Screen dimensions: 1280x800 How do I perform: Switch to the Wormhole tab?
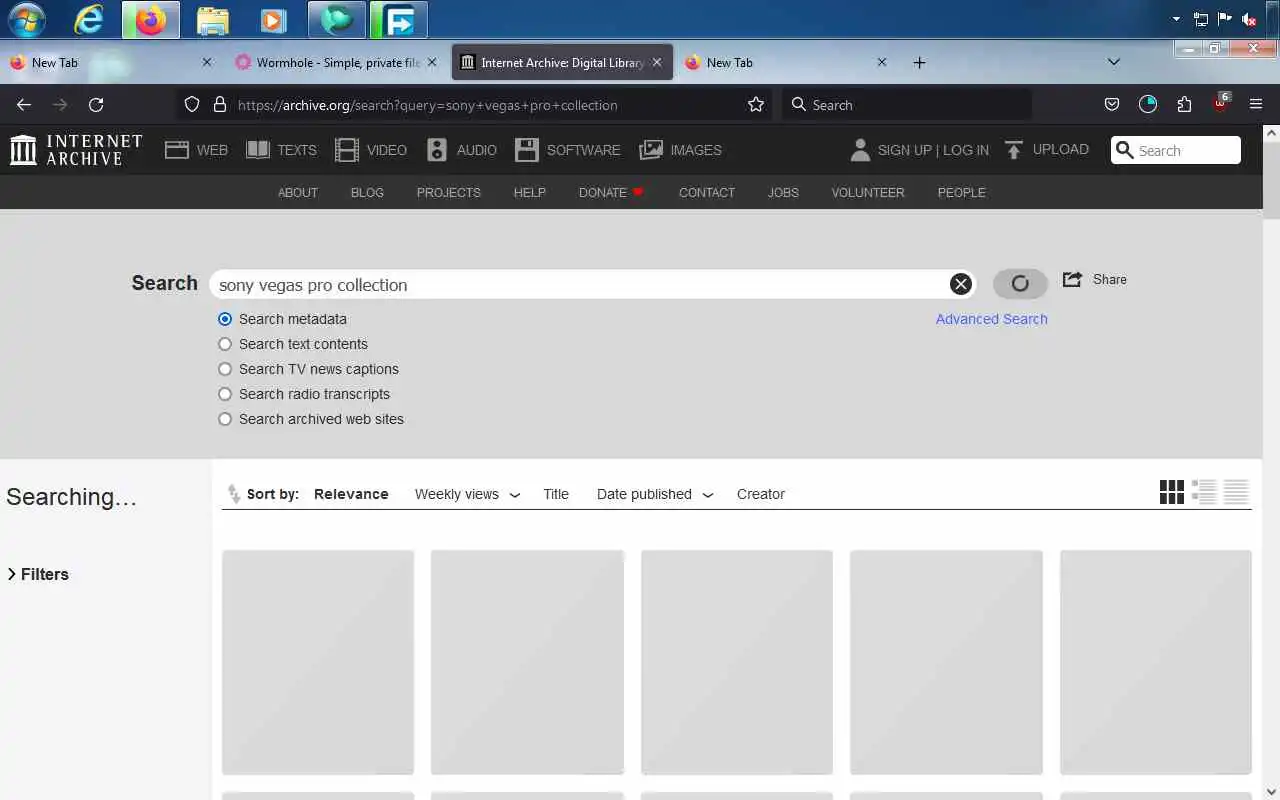[337, 62]
